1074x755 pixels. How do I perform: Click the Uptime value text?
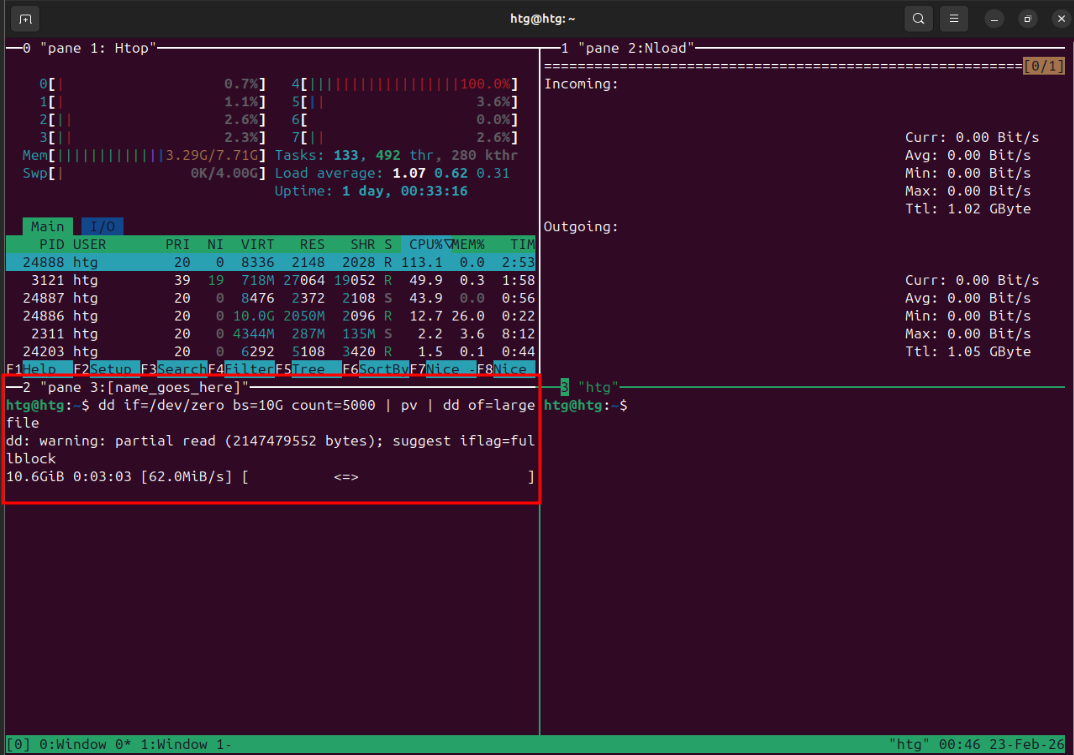405,191
